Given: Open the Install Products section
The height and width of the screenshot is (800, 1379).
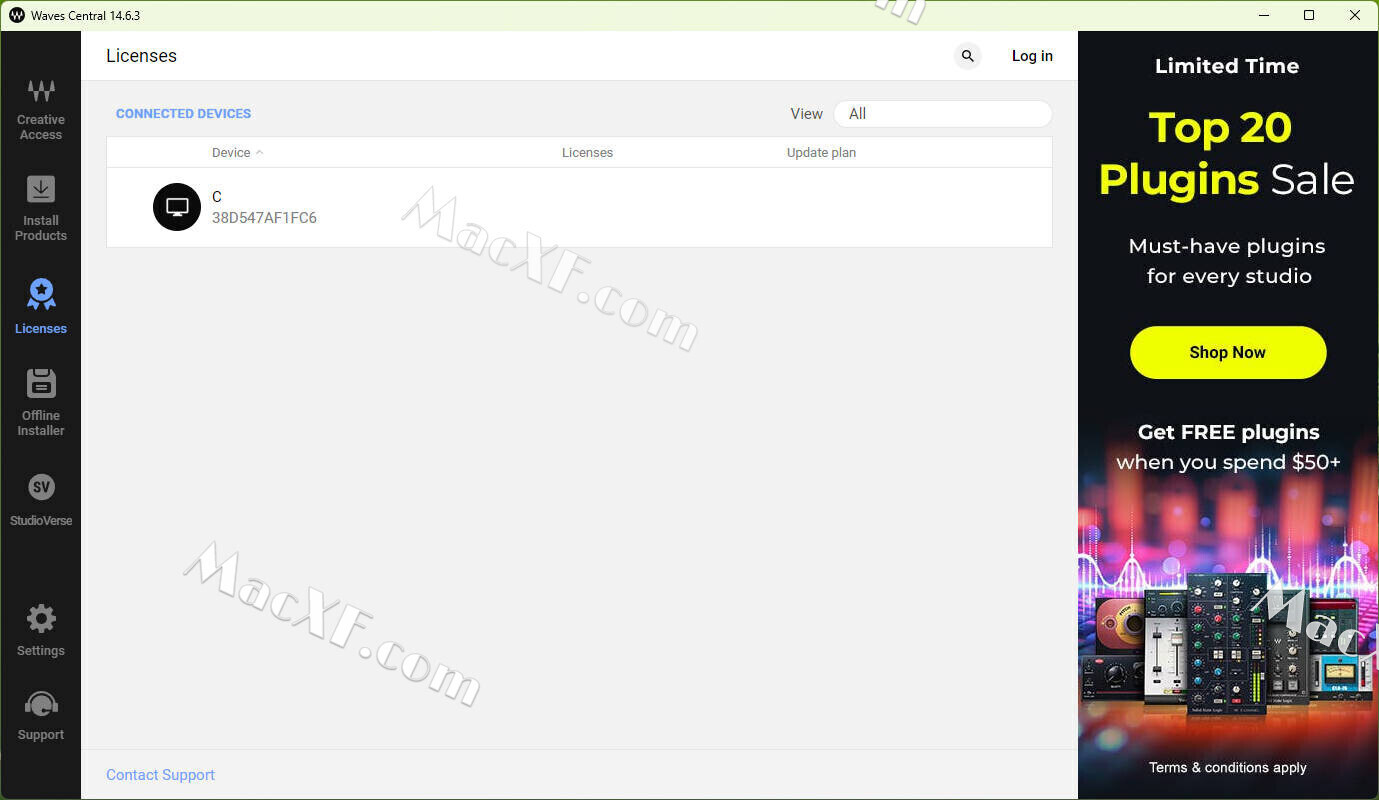Looking at the screenshot, I should pyautogui.click(x=41, y=208).
